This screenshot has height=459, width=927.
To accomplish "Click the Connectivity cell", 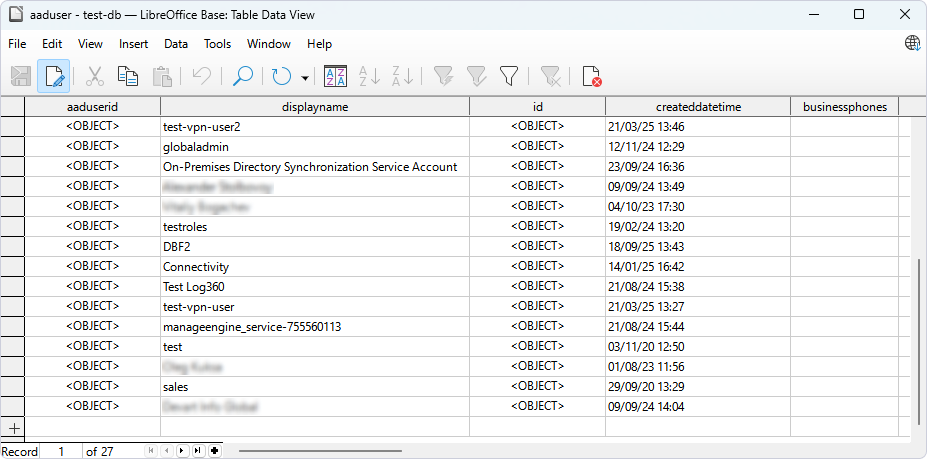I will (x=315, y=267).
